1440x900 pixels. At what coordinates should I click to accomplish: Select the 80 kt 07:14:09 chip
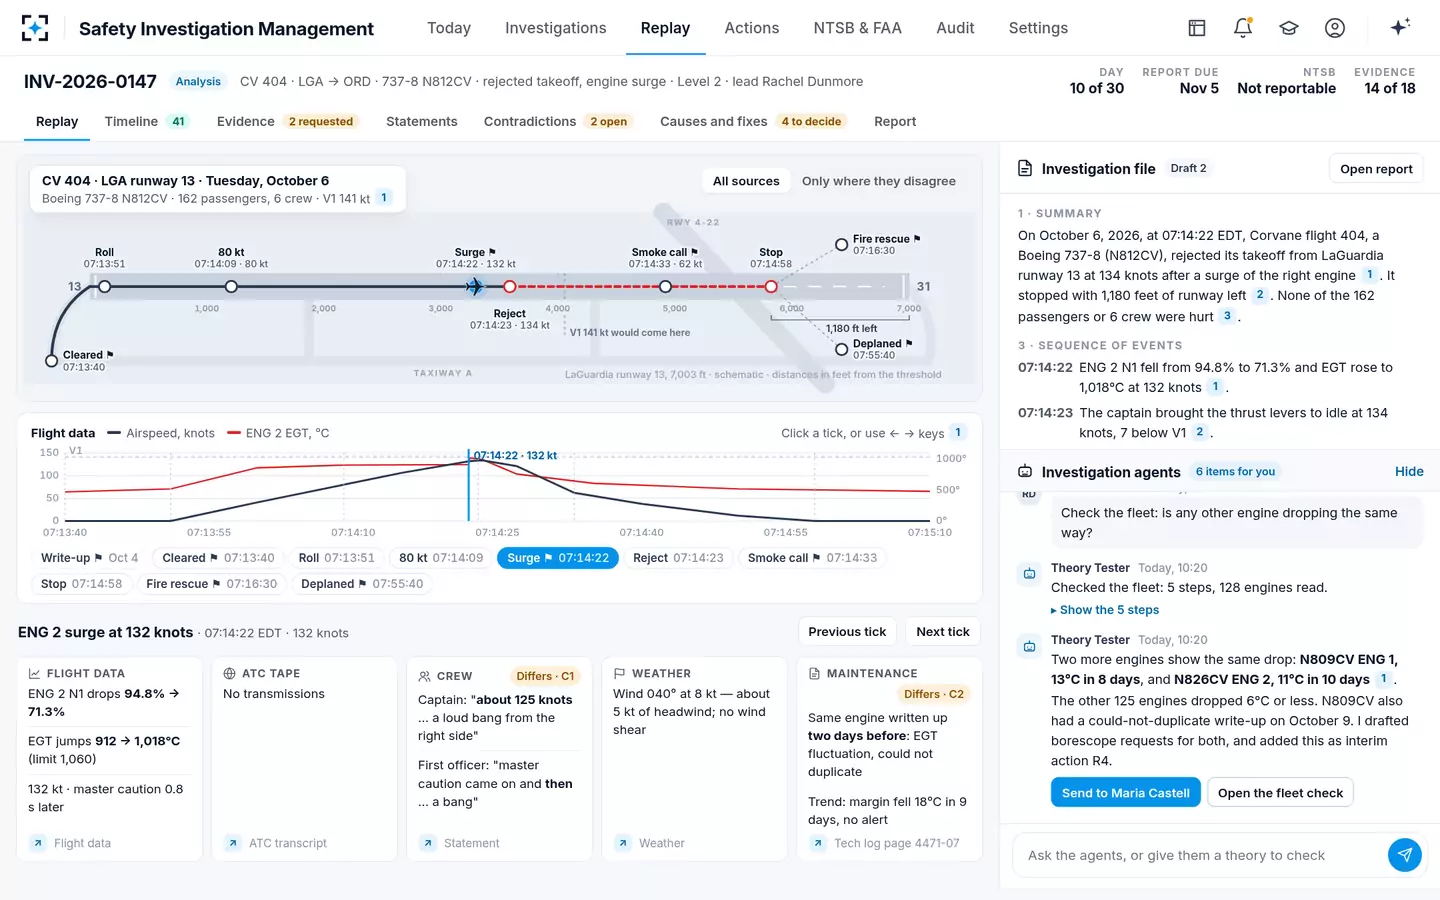point(441,558)
